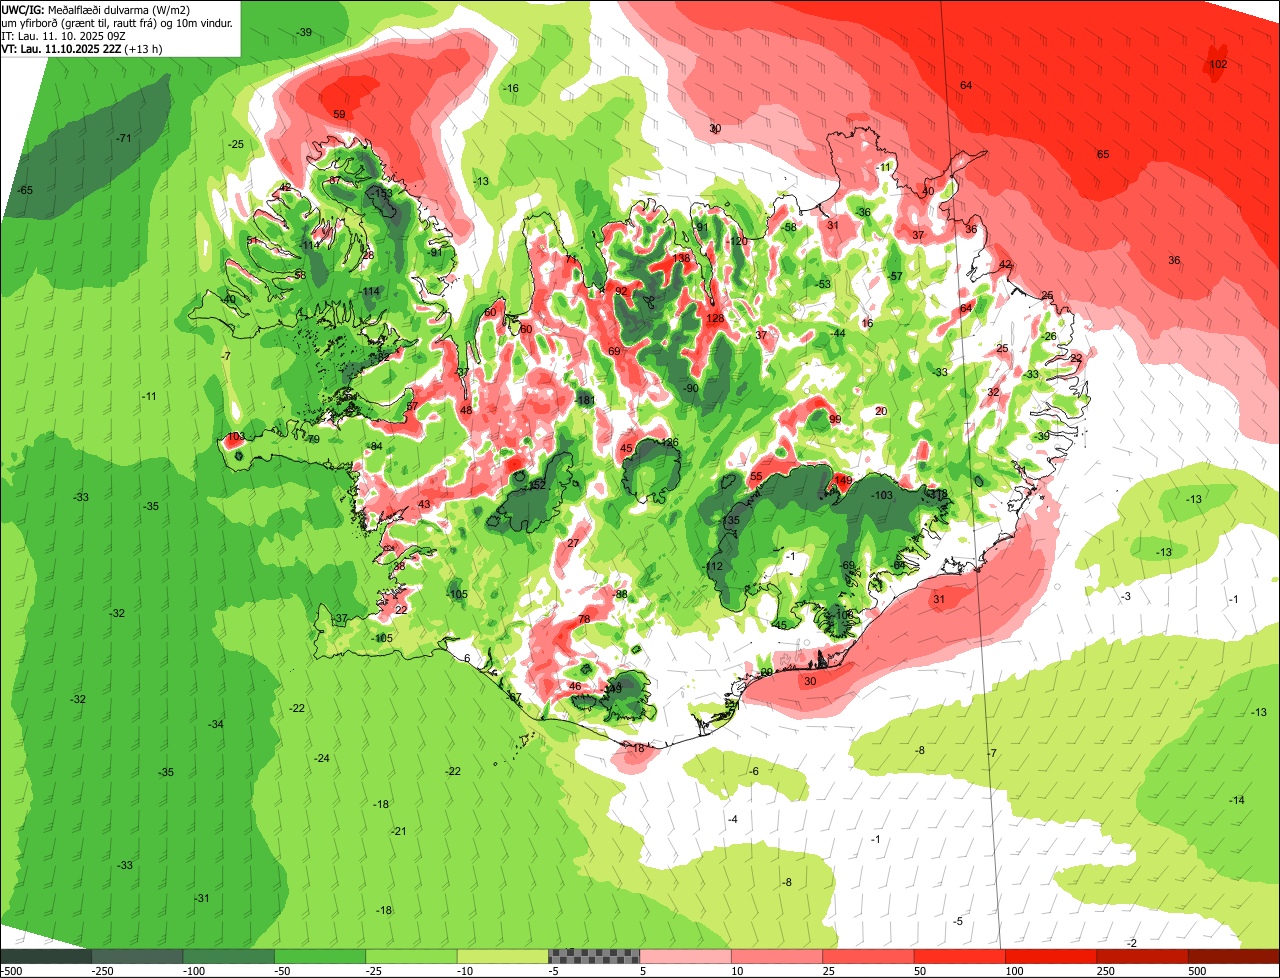Click the map value '-16' north of Iceland

tap(511, 89)
